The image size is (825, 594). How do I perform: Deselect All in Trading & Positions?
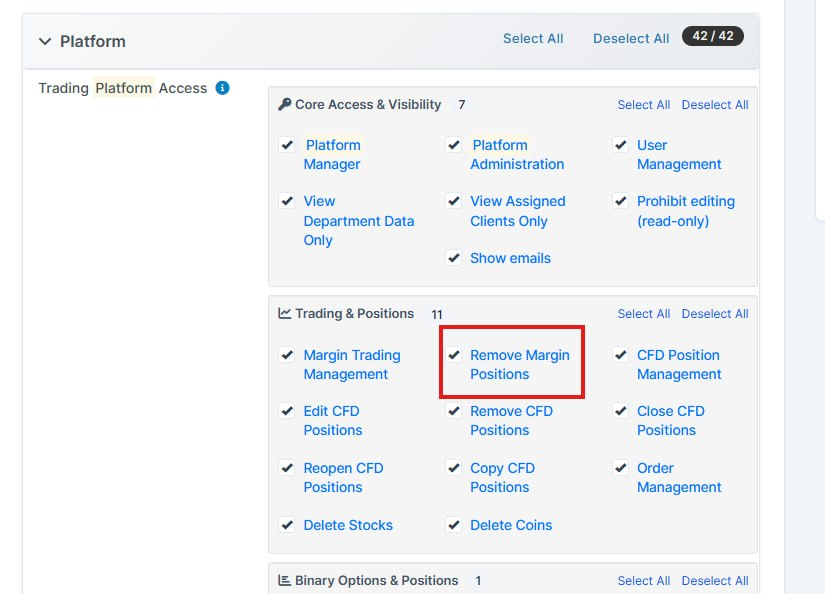click(x=715, y=314)
